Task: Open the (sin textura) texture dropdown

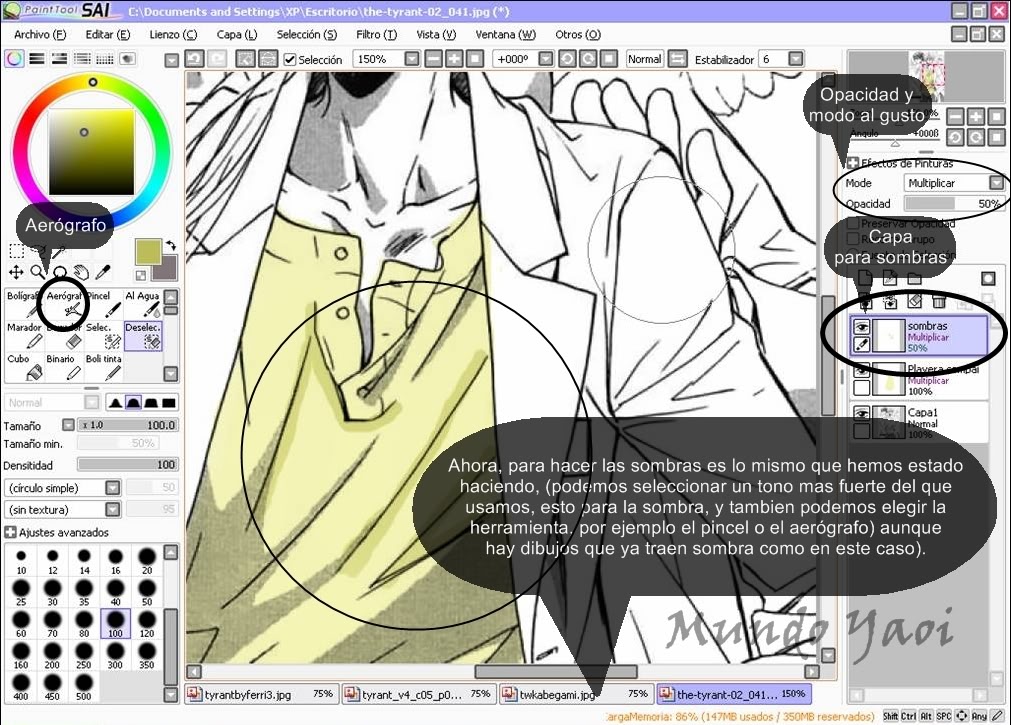Action: (112, 510)
